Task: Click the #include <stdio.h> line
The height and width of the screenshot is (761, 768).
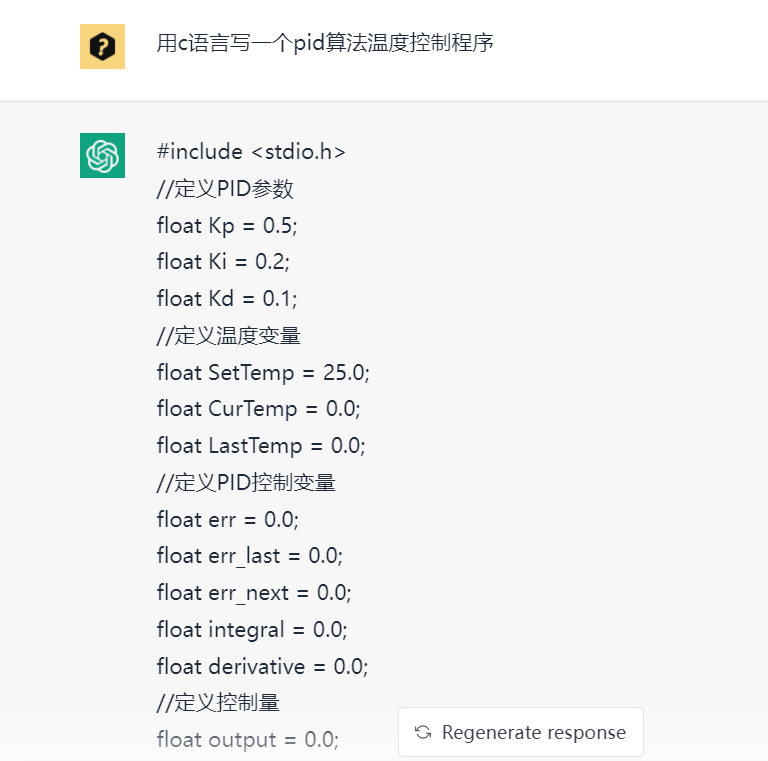Action: click(251, 152)
